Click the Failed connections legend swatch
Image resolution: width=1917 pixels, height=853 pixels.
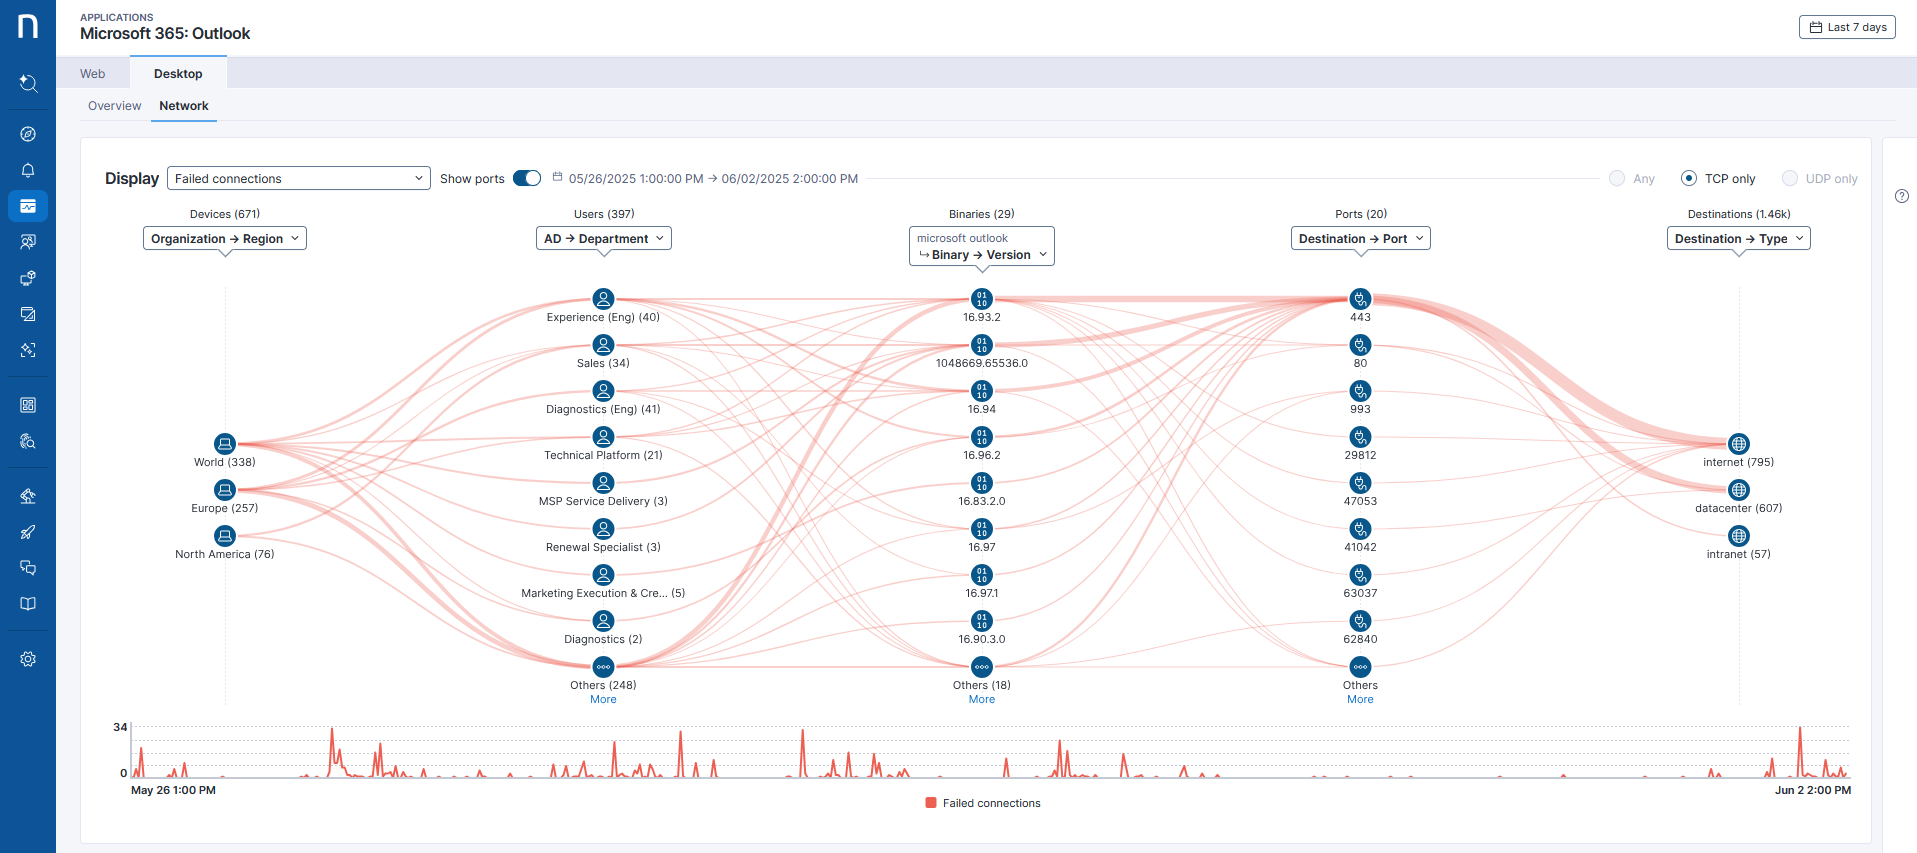931,803
